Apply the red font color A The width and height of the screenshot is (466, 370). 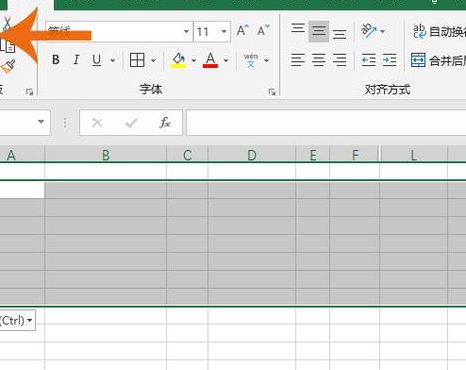[x=210, y=60]
